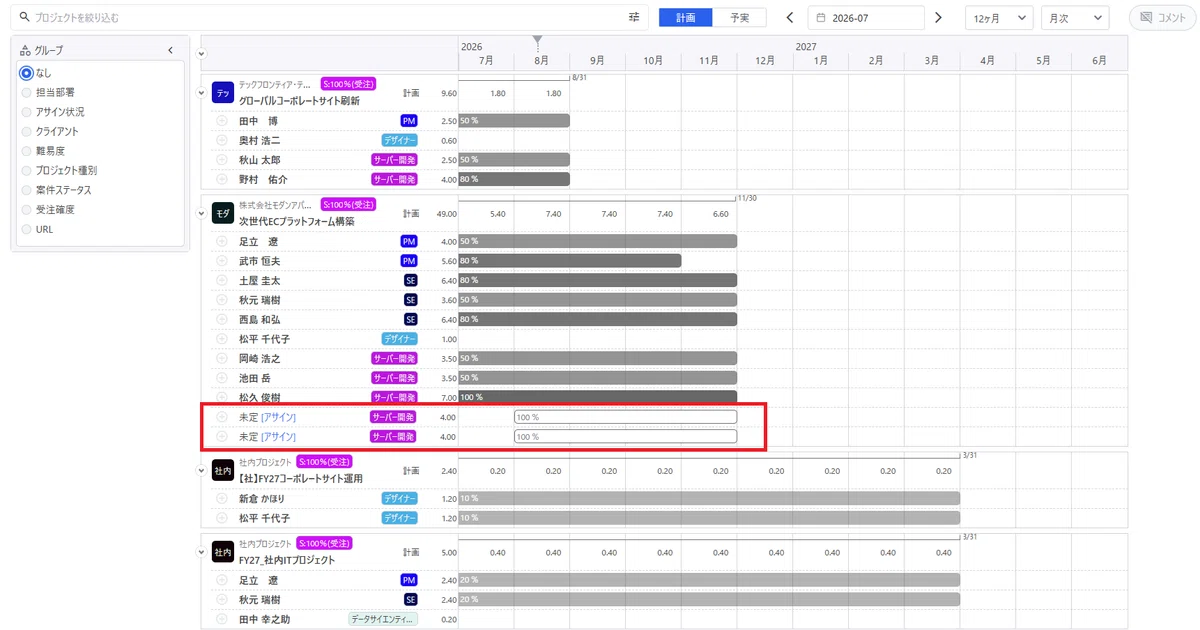Viewport: 1200px width, 630px height.
Task: Open the 2026-07 date picker
Action: 866,18
